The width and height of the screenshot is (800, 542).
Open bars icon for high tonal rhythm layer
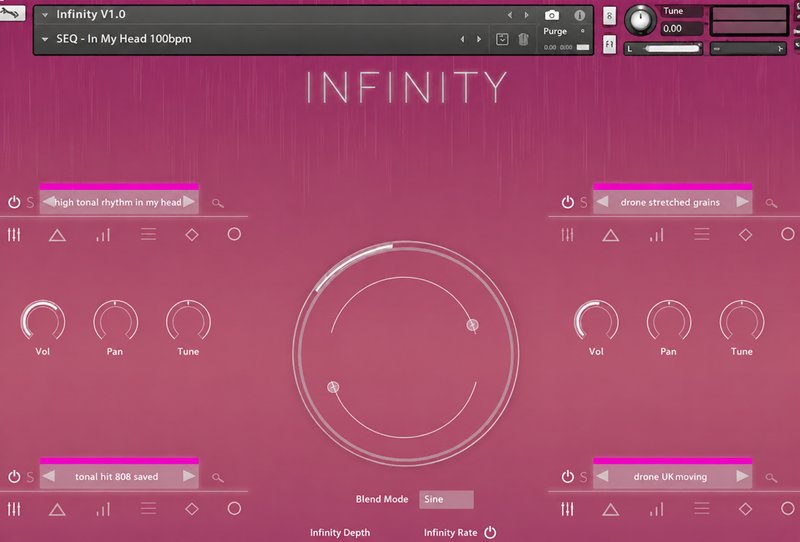(103, 235)
